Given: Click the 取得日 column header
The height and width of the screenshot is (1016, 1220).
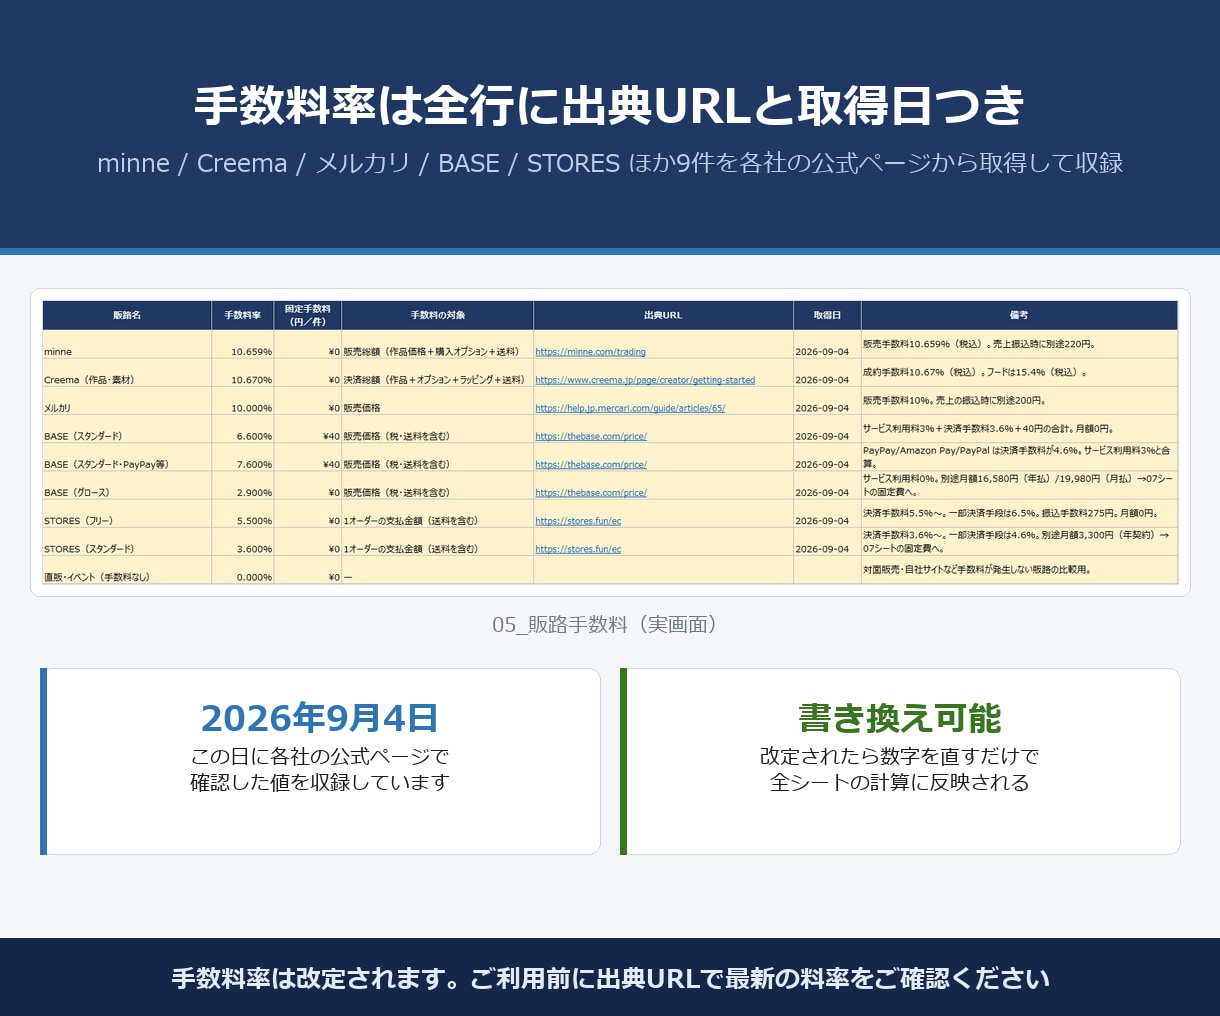Looking at the screenshot, I should (x=827, y=315).
